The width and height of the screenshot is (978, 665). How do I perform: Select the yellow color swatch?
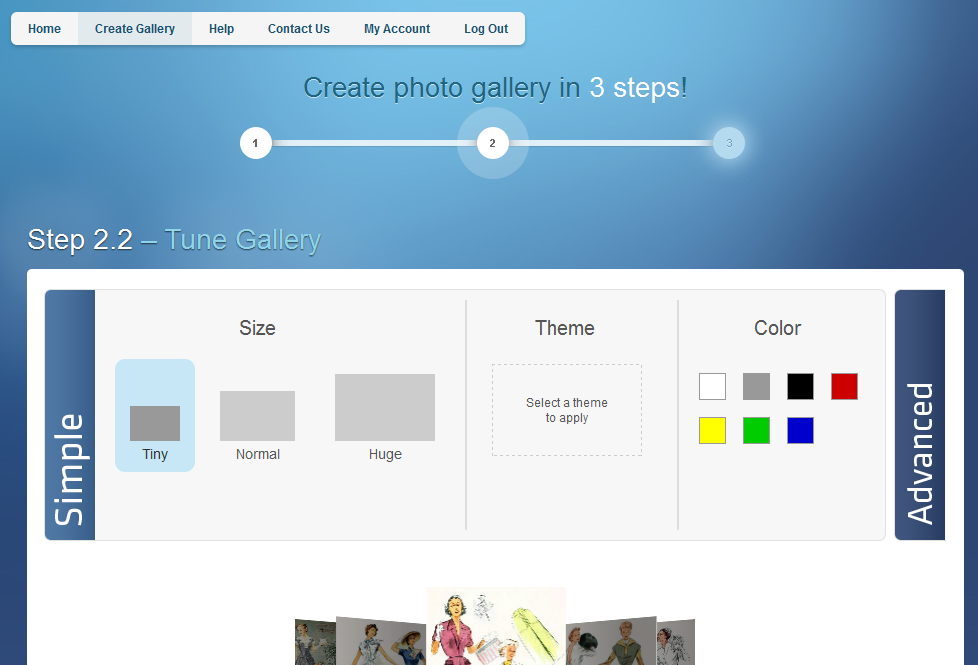pos(712,430)
